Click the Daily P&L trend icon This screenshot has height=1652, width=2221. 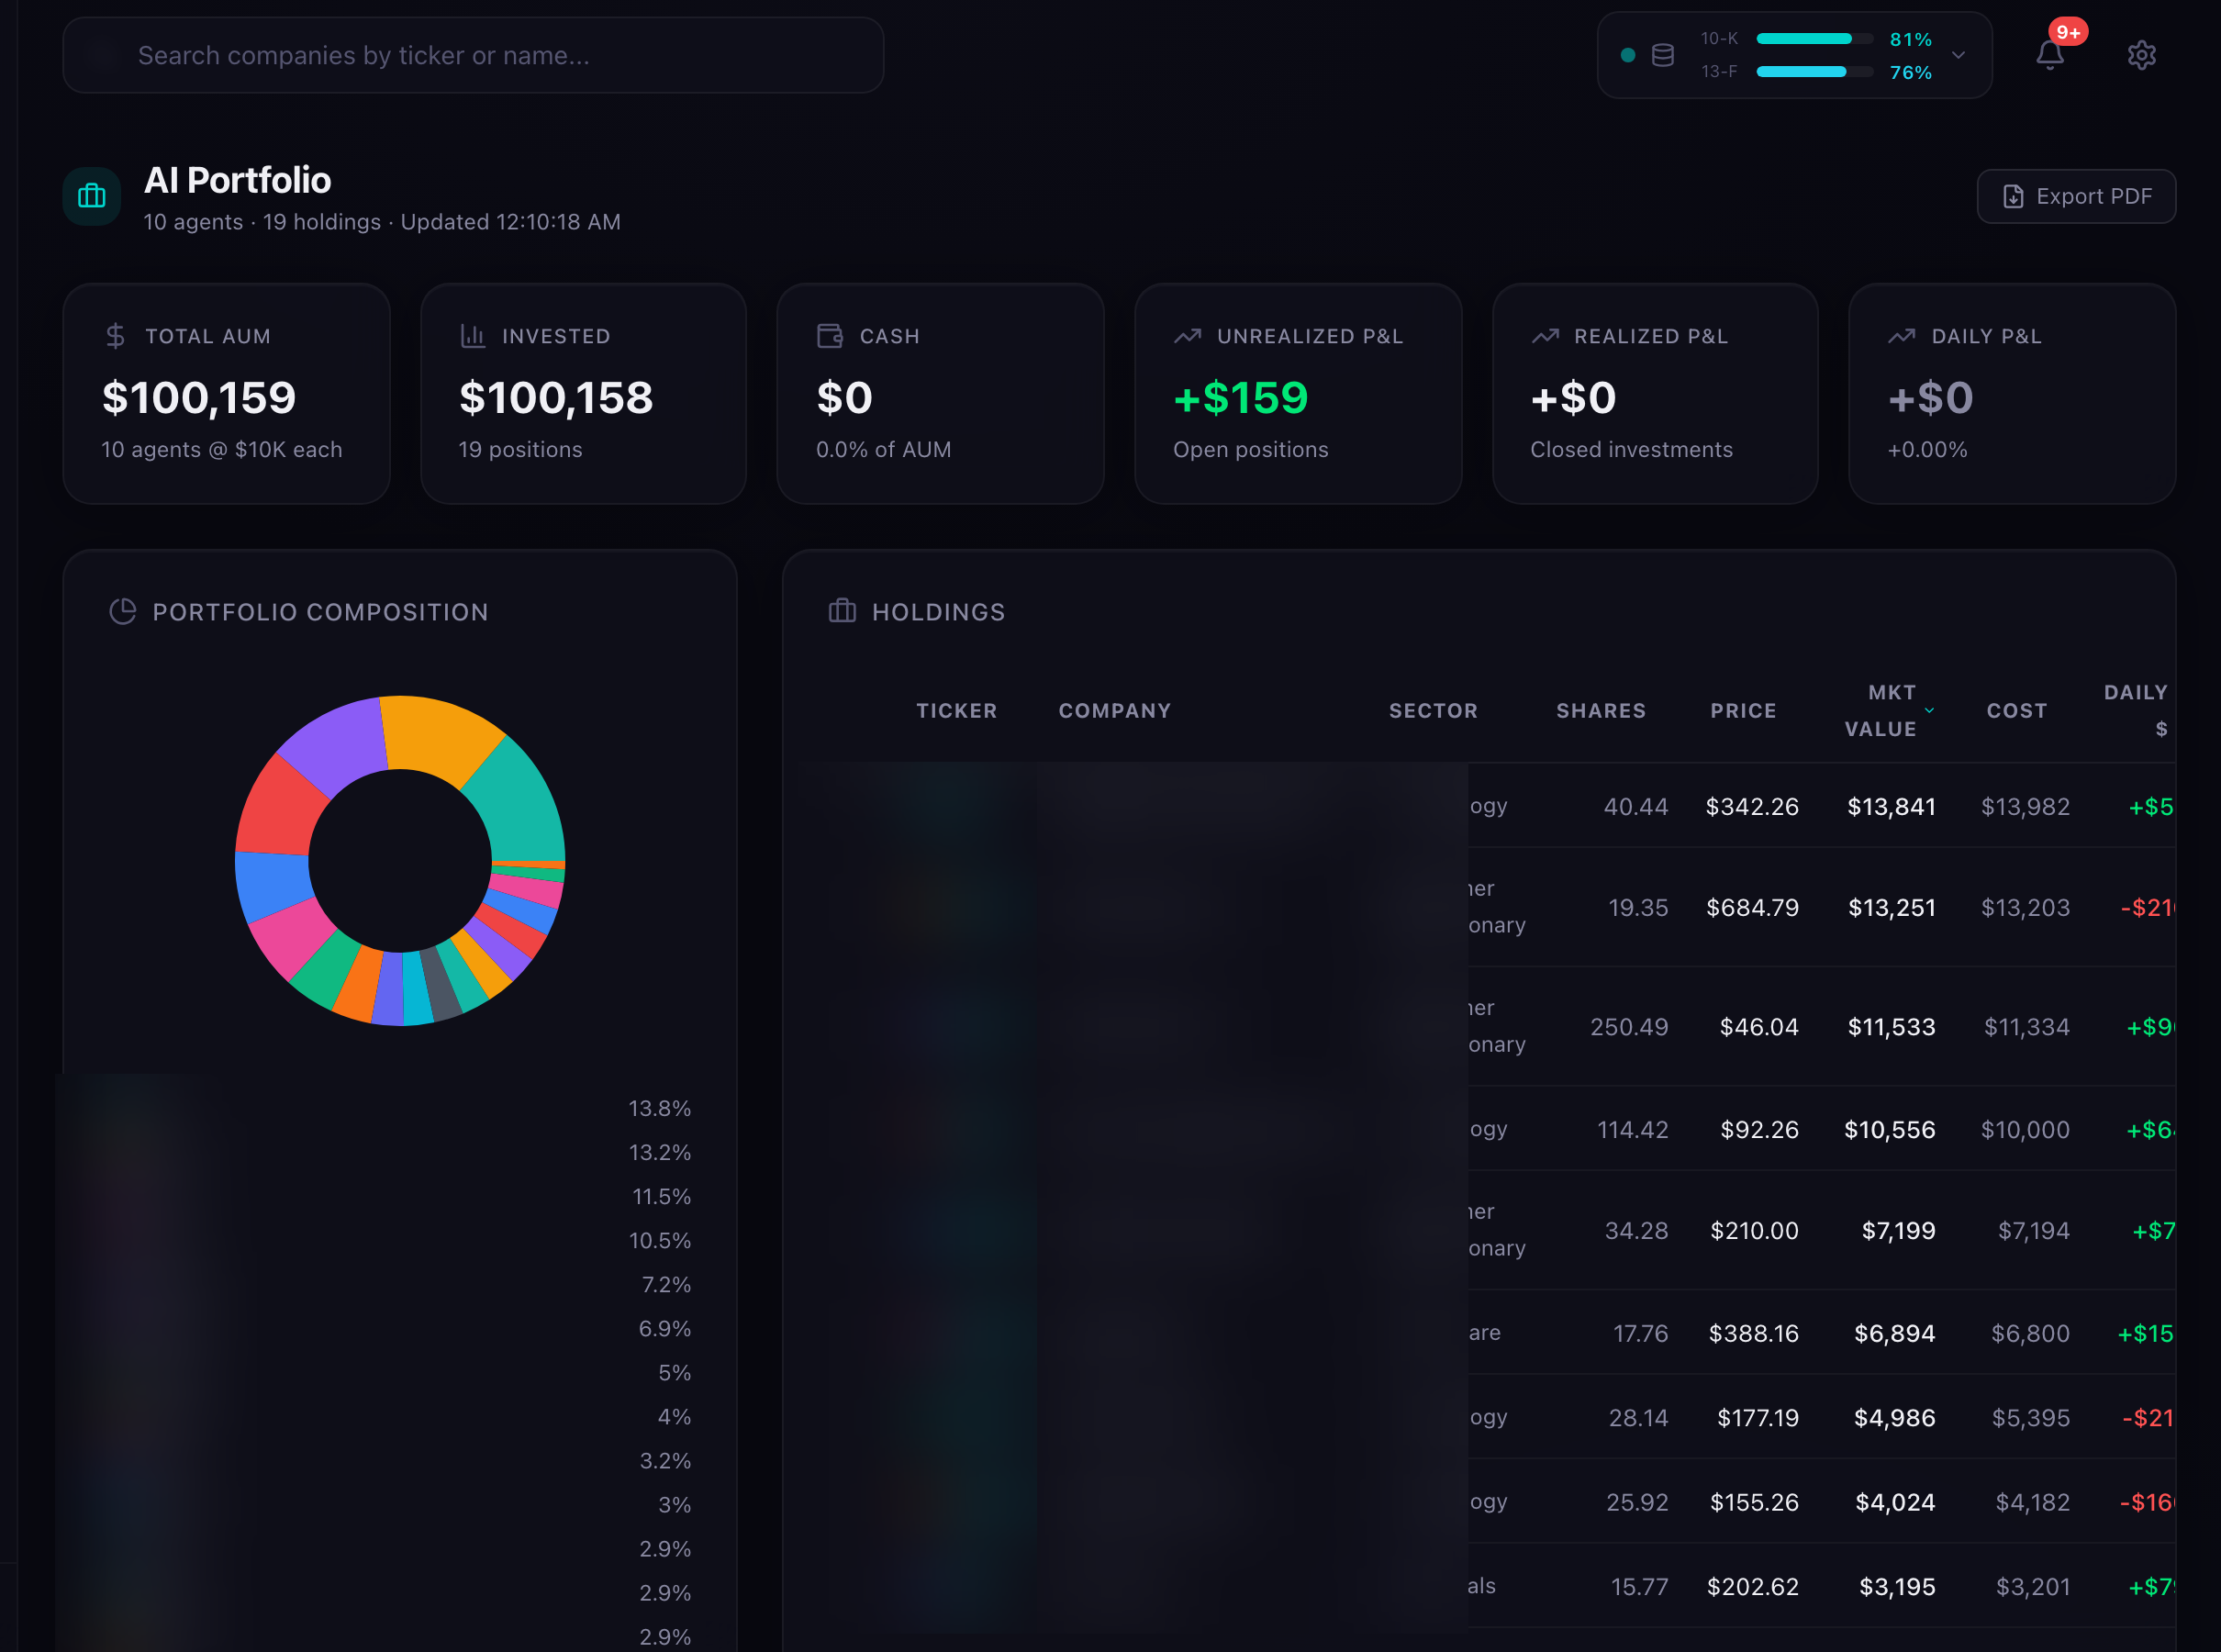click(1902, 336)
